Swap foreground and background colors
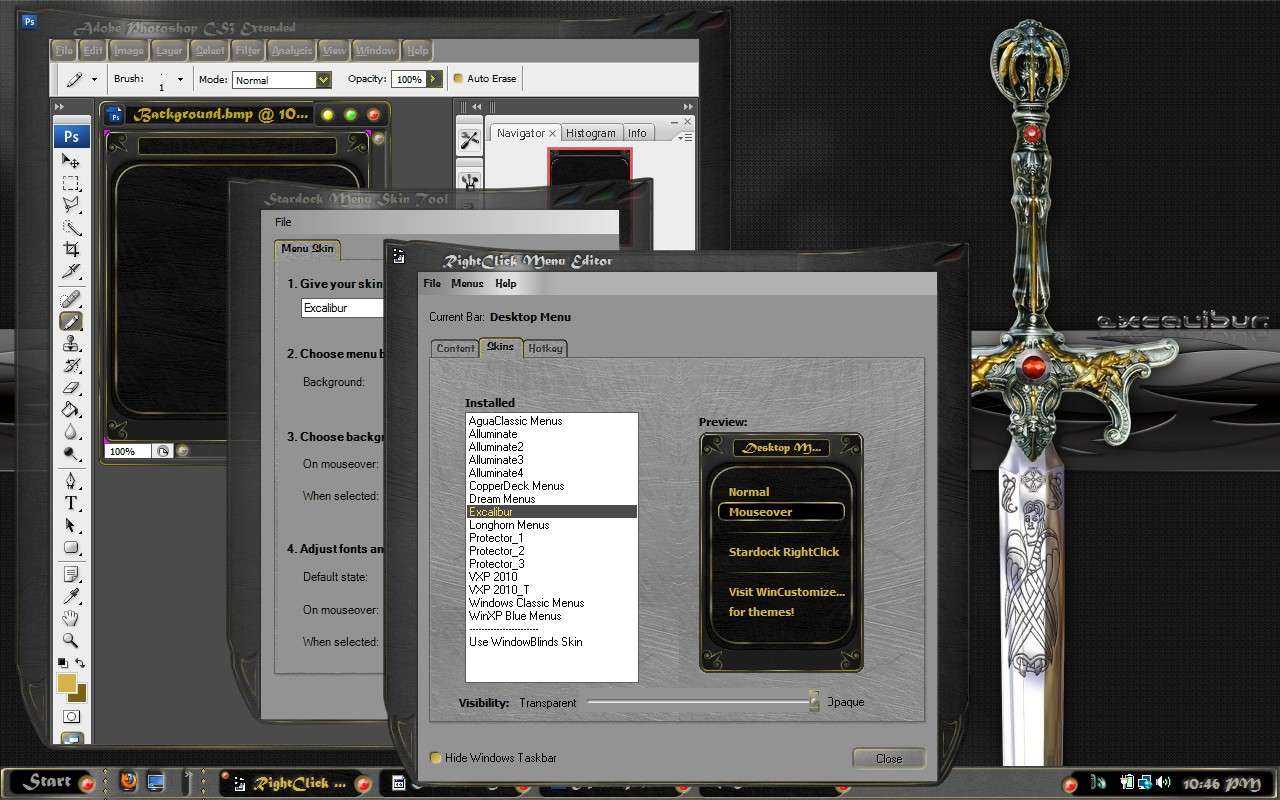The width and height of the screenshot is (1280, 800). click(80, 663)
